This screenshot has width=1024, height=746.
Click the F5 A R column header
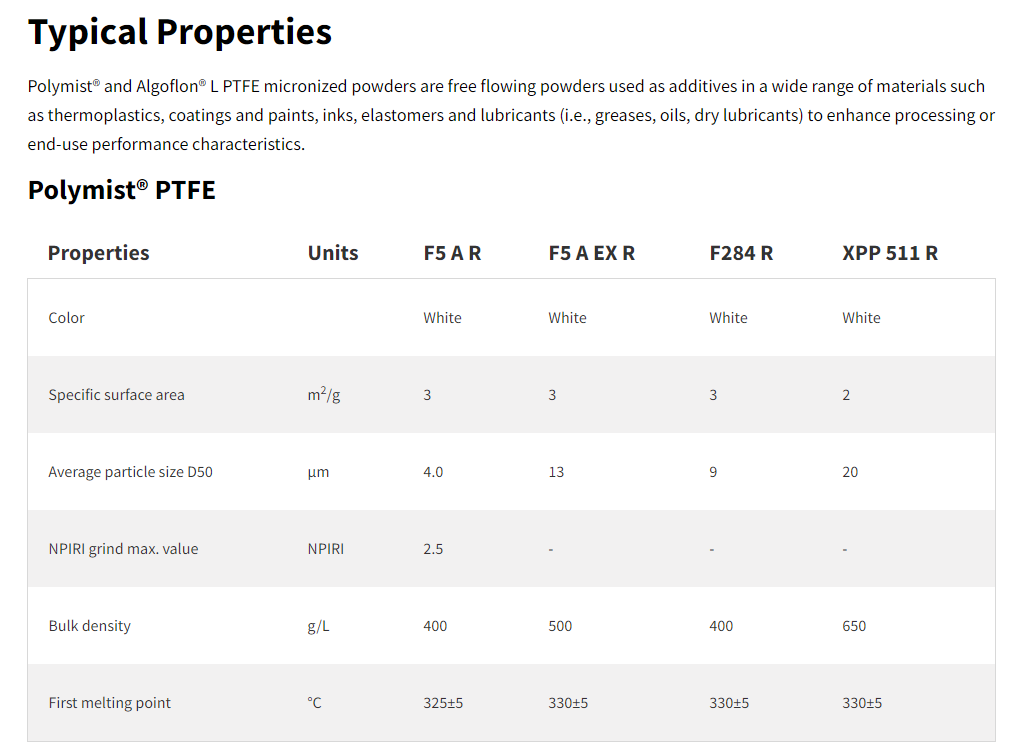[452, 253]
